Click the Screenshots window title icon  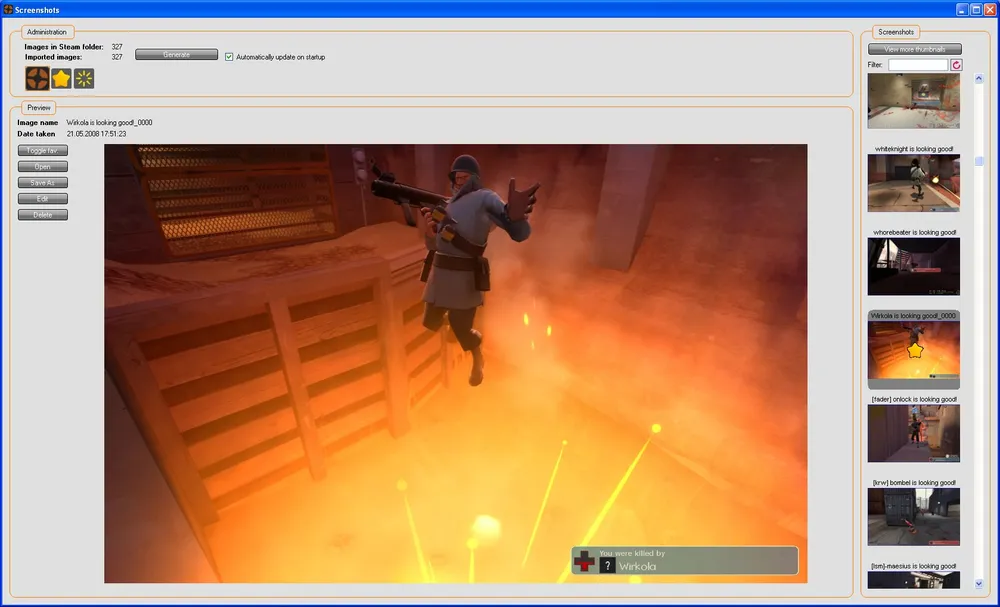(8, 10)
